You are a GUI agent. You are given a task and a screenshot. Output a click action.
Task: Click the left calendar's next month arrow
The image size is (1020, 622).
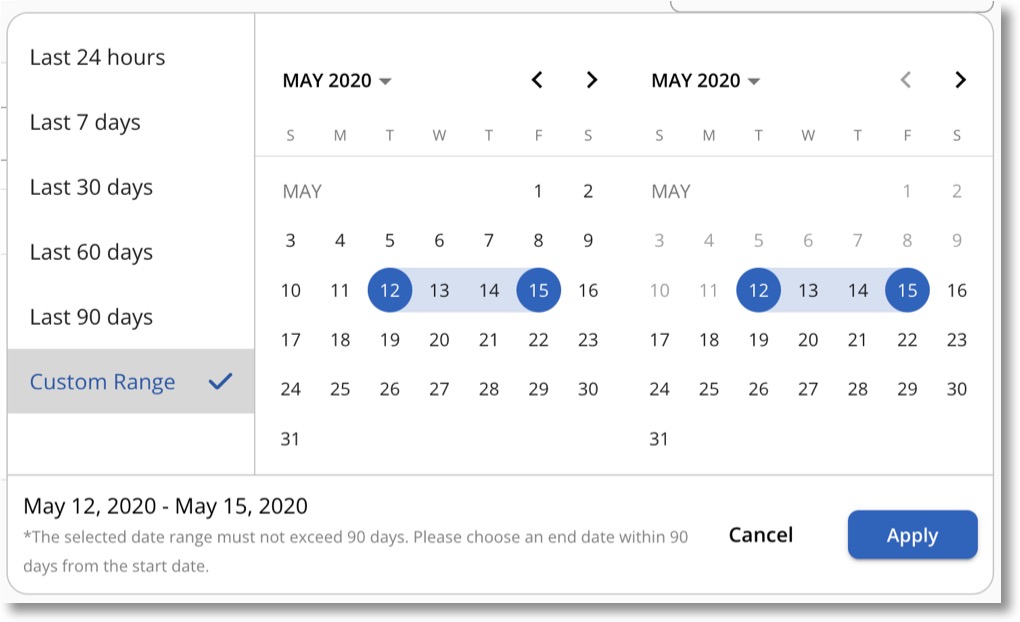(x=591, y=80)
